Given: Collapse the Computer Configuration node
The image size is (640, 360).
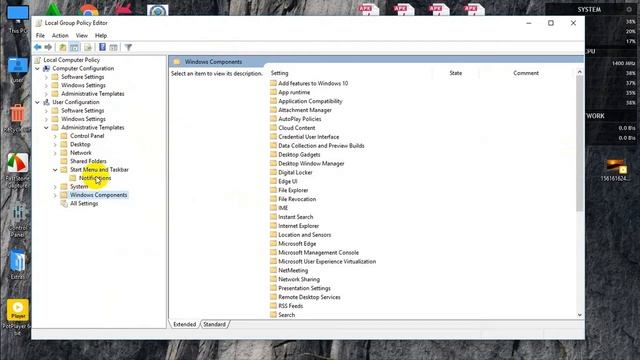Looking at the screenshot, I should tap(38, 69).
